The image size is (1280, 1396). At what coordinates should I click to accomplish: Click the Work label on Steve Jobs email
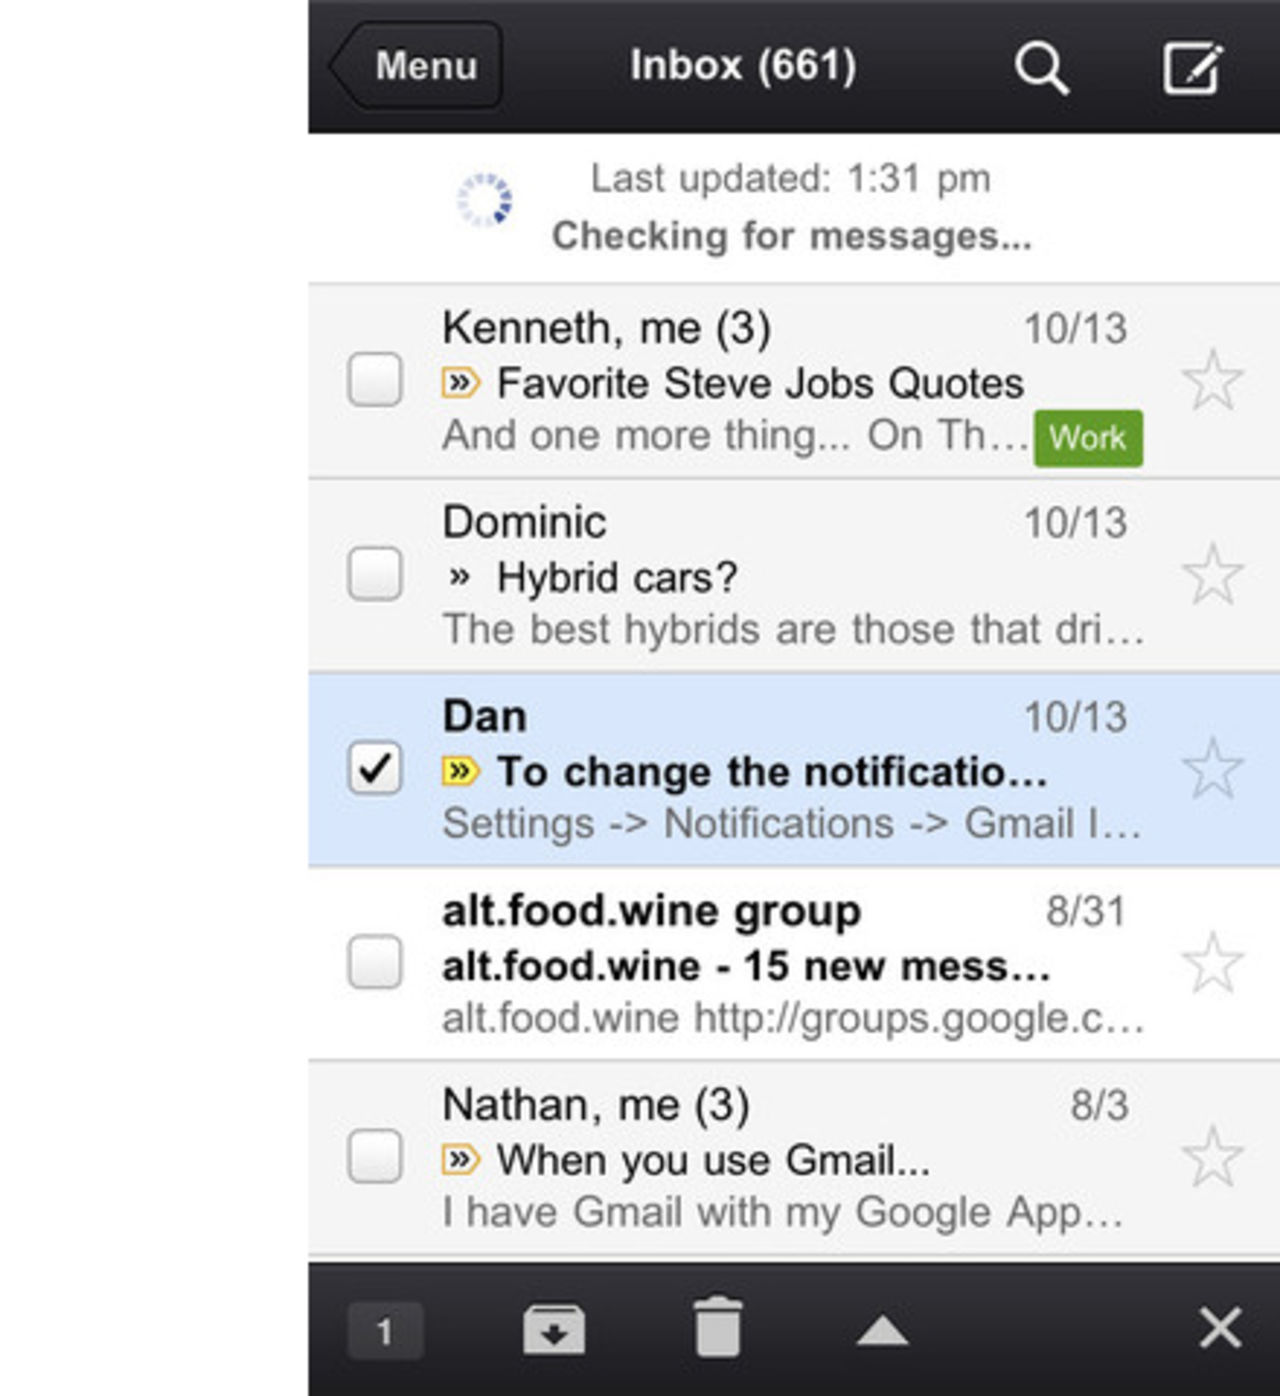(x=1087, y=437)
